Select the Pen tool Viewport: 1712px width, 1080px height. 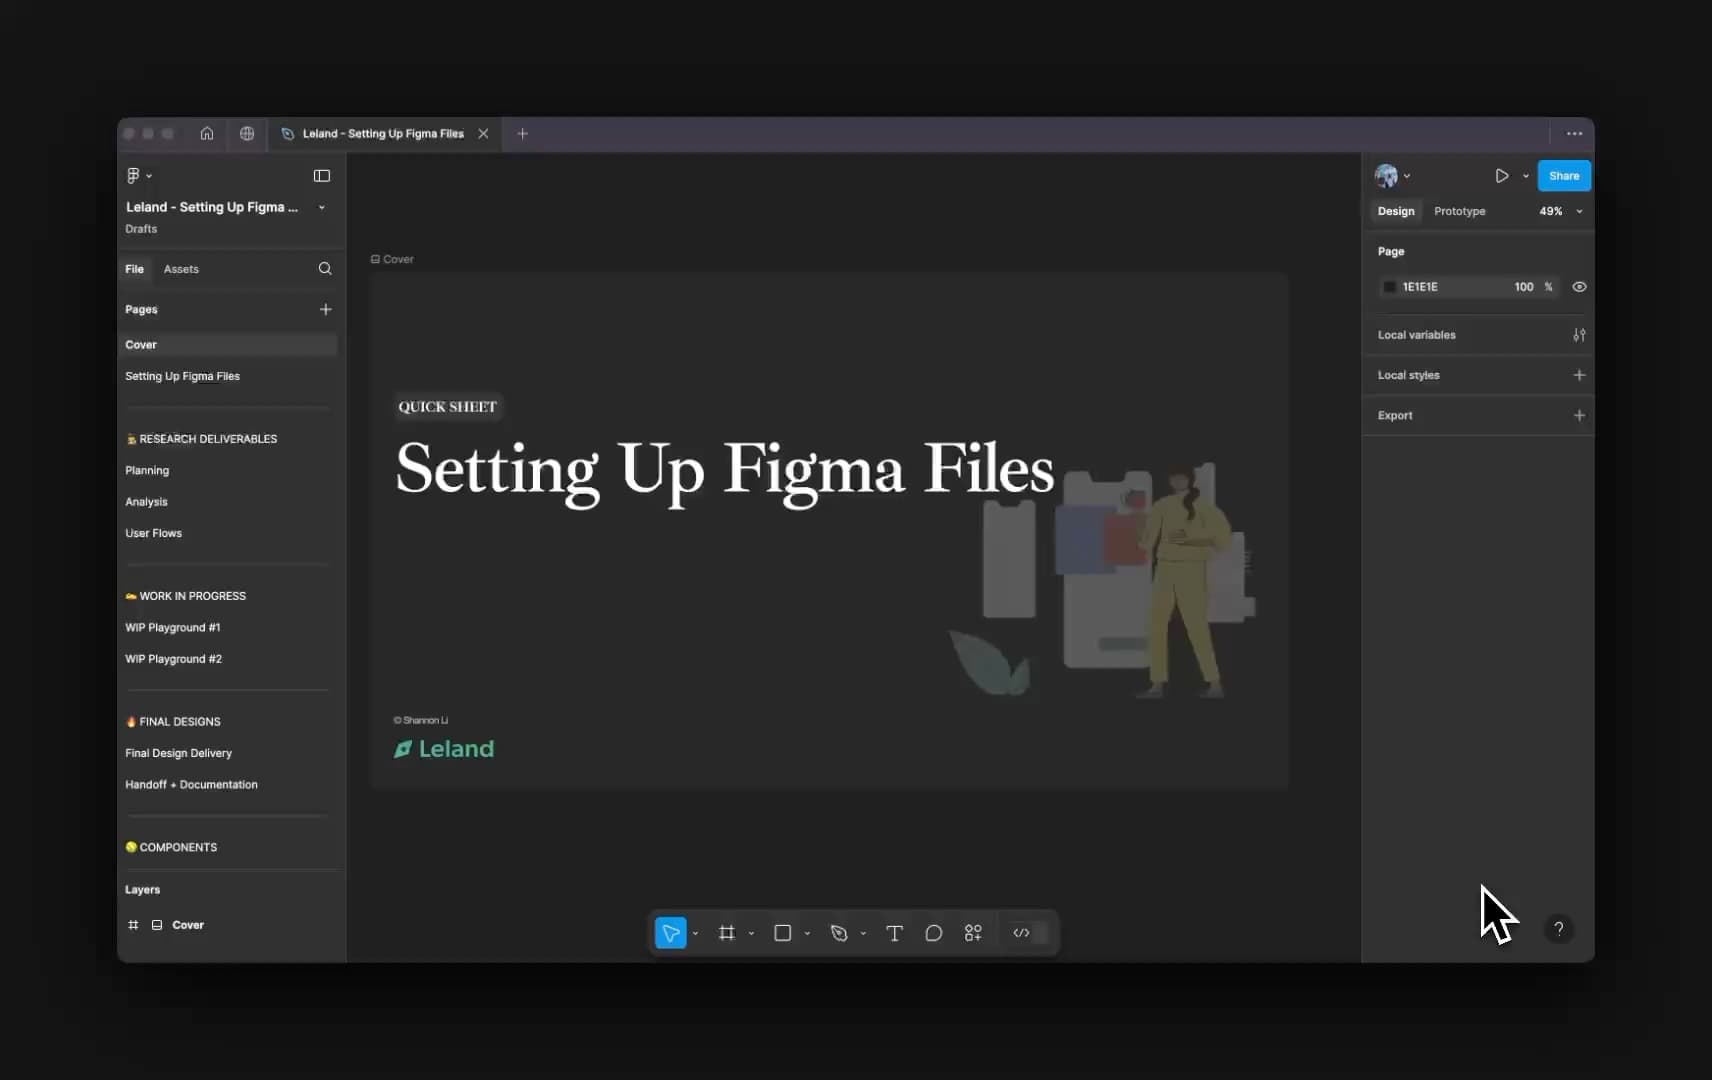click(839, 933)
